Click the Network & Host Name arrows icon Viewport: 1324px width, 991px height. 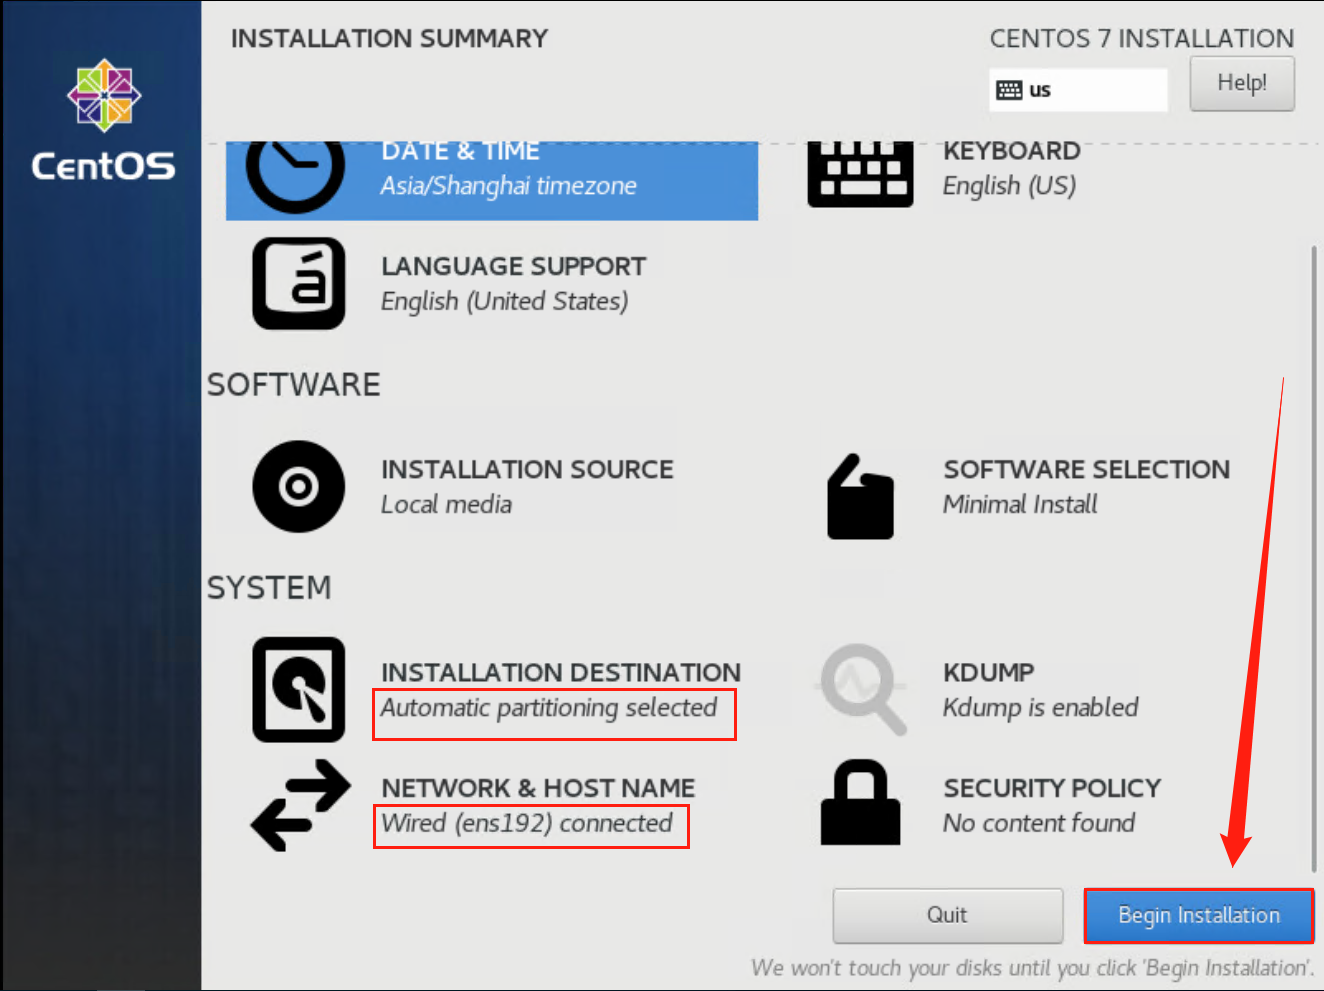300,805
